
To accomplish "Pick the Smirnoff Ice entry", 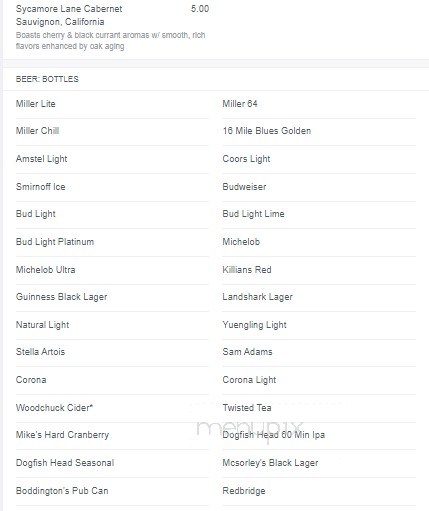I will click(x=41, y=187).
